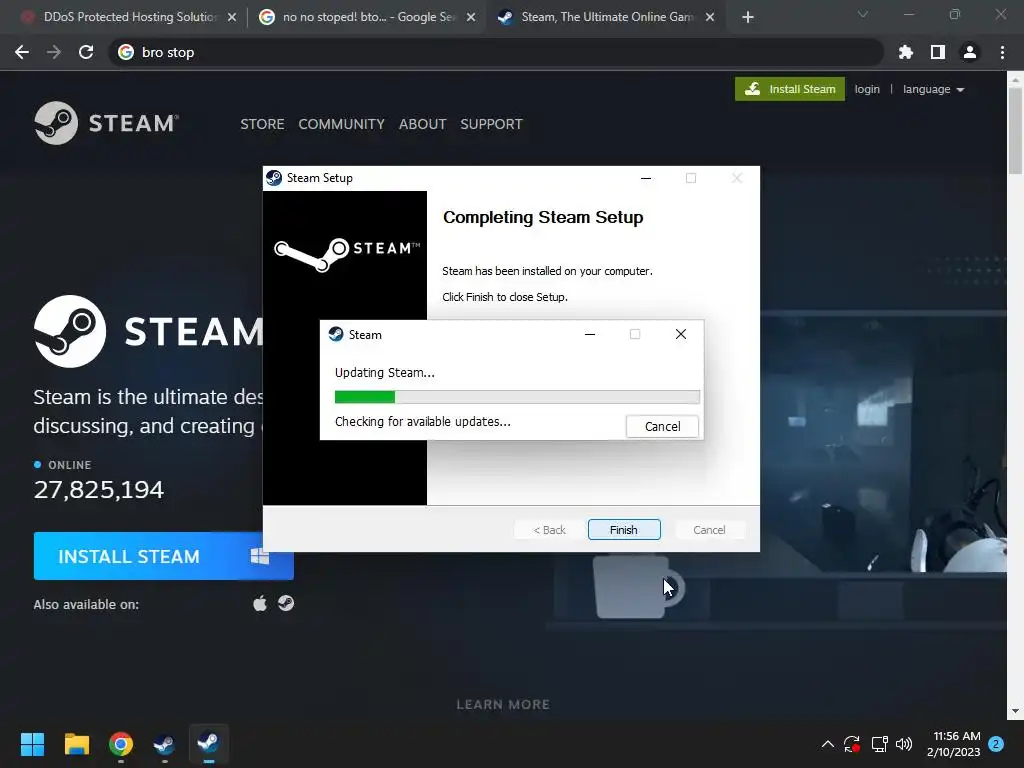
Task: Click the first Steam taskbar icon
Action: (165, 744)
